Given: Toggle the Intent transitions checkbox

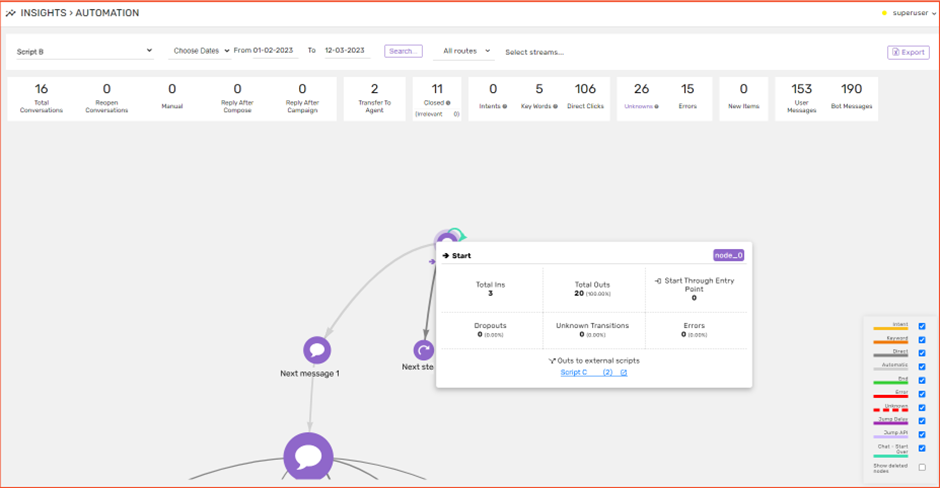Looking at the screenshot, I should (922, 326).
